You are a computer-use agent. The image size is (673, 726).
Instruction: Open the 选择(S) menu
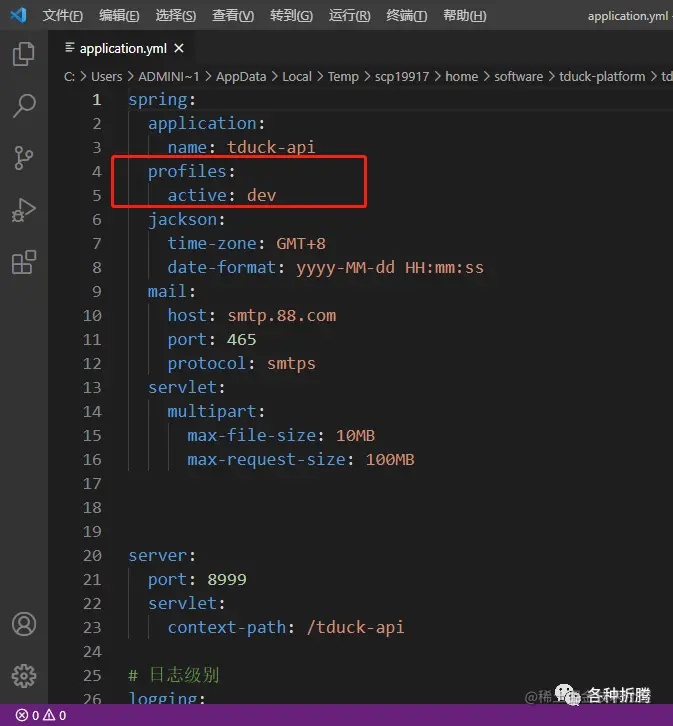tap(176, 16)
